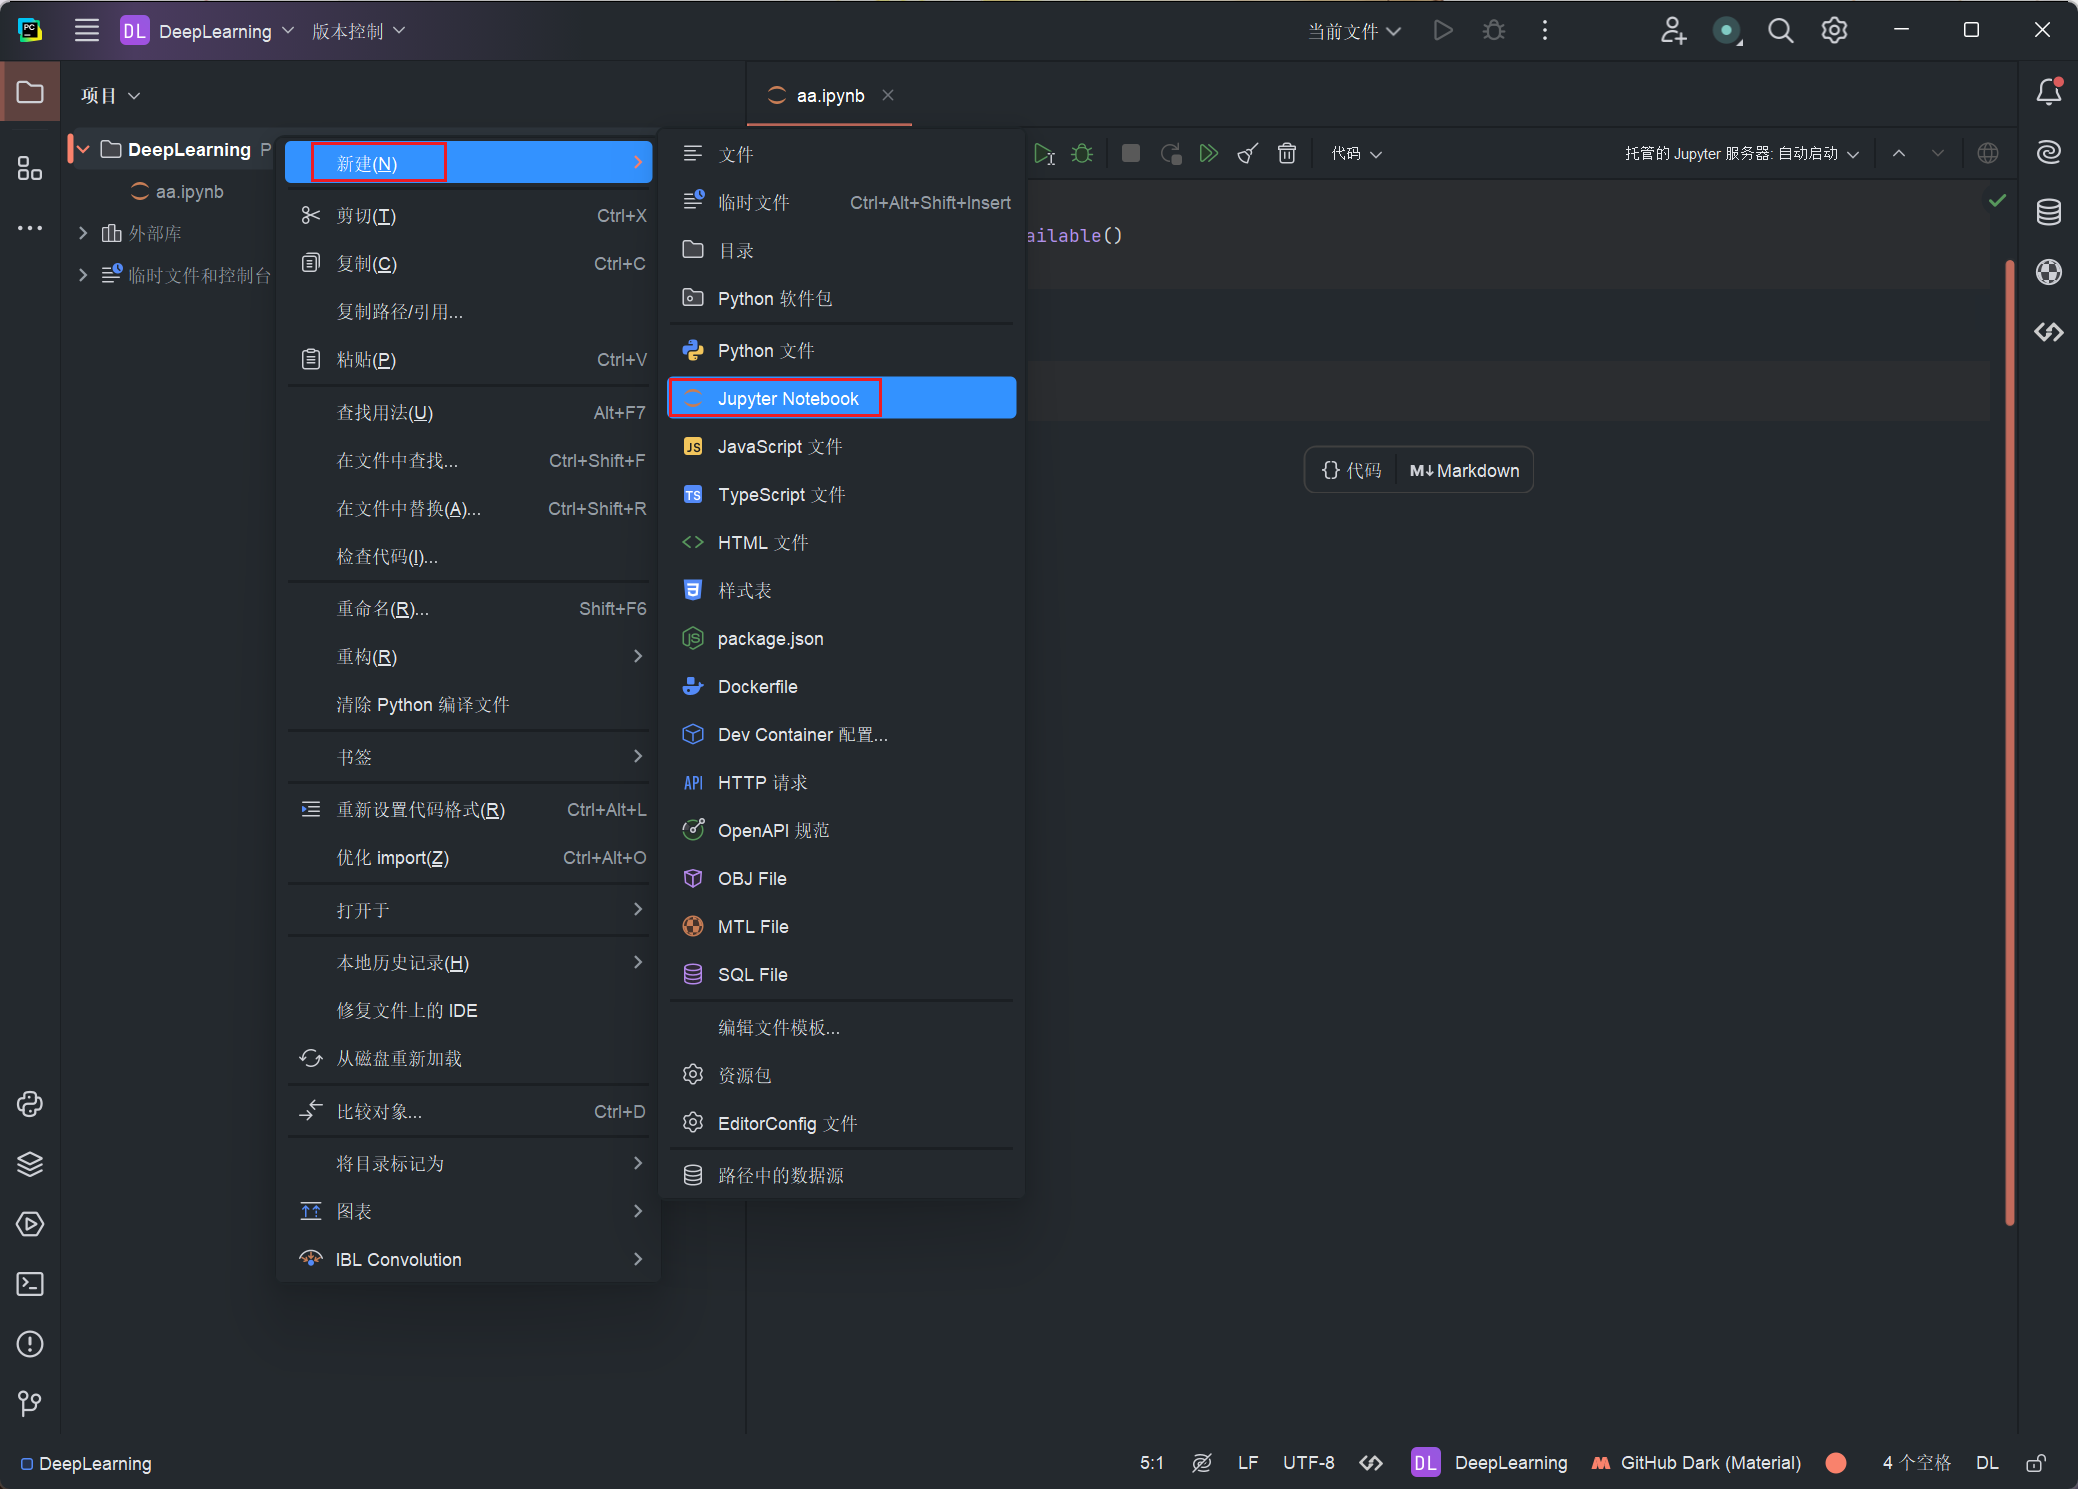Click UTF-8 encoding in status bar
The image size is (2078, 1489).
(1308, 1463)
